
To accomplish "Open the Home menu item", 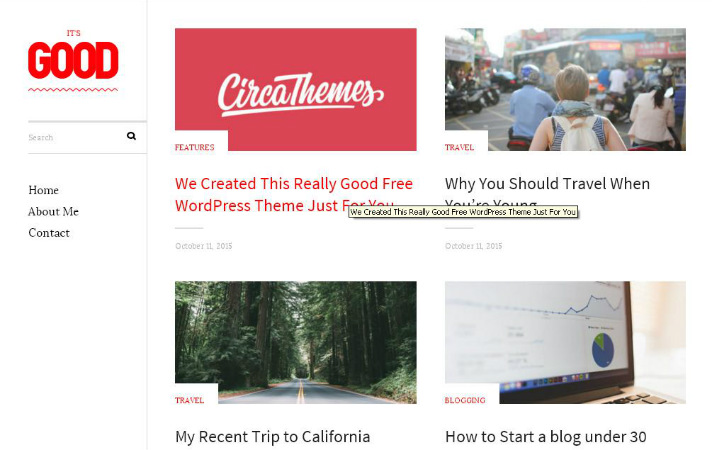I will (x=44, y=190).
